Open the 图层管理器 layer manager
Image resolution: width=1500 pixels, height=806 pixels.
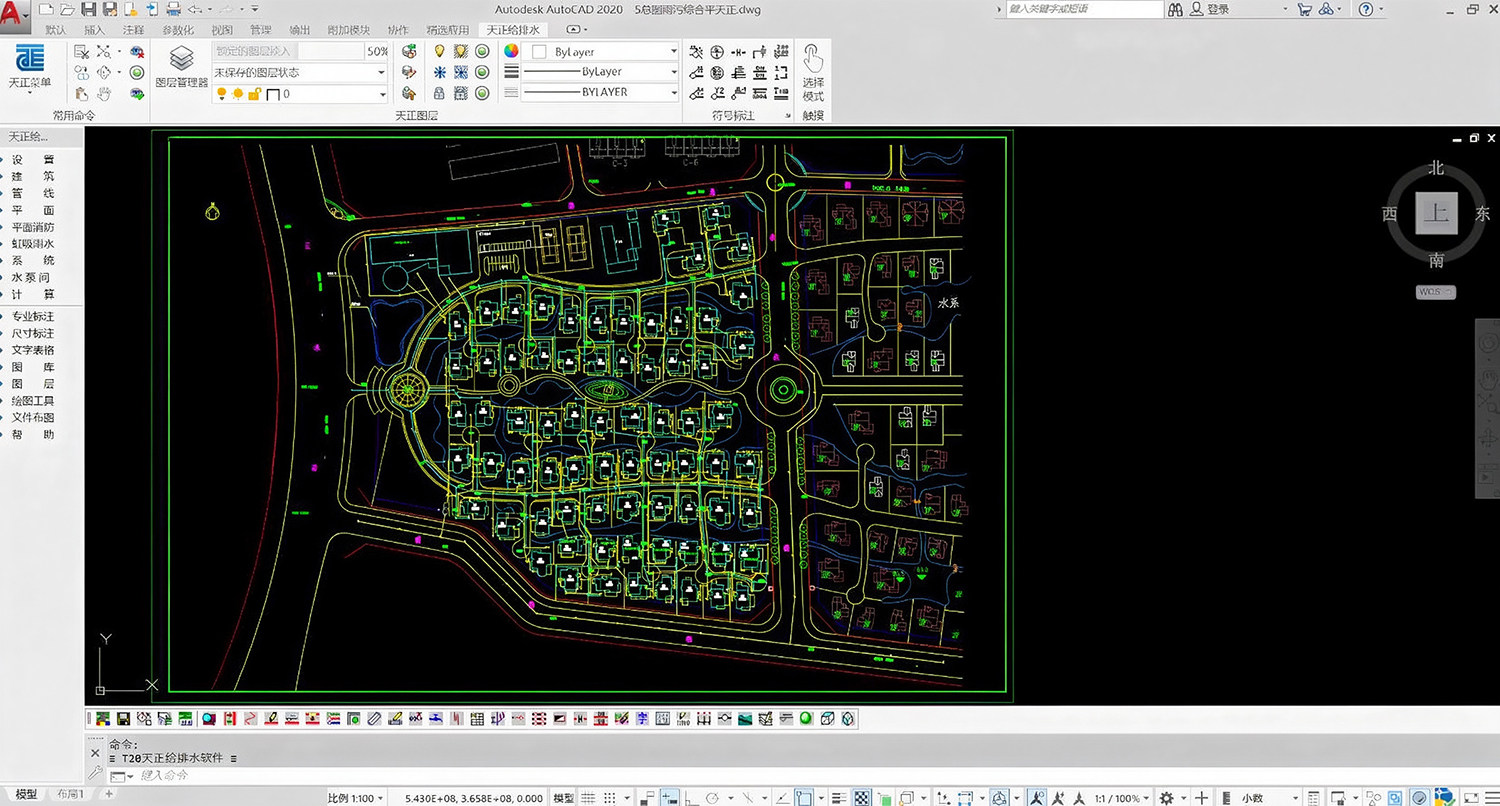[x=181, y=67]
